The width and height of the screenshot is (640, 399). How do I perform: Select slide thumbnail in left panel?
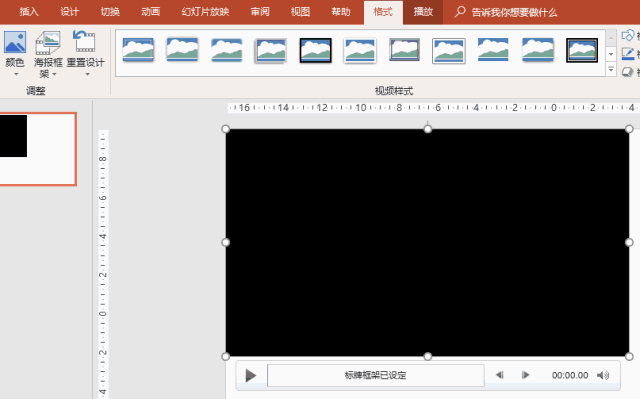(38, 149)
